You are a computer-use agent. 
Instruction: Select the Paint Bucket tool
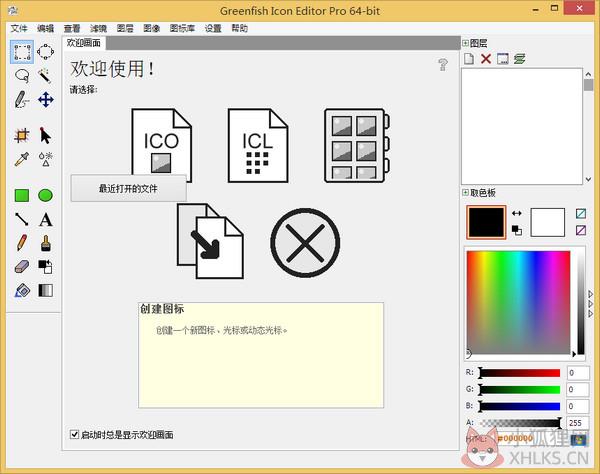point(22,290)
